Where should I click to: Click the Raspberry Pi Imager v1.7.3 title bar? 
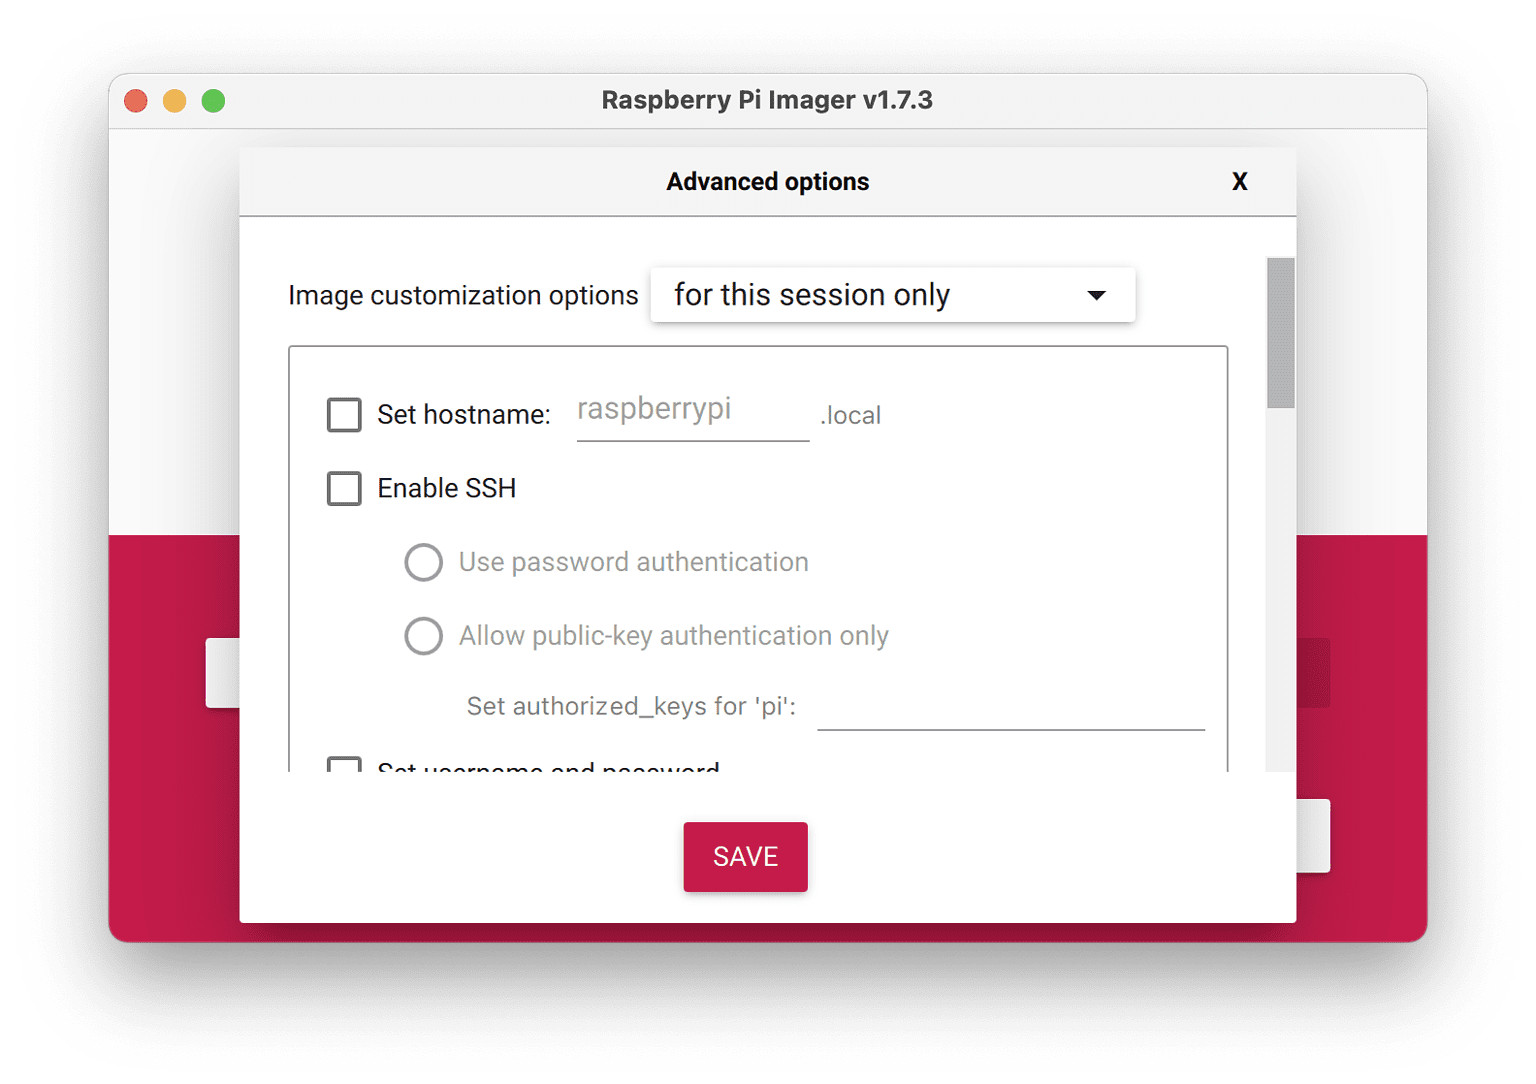pos(767,101)
